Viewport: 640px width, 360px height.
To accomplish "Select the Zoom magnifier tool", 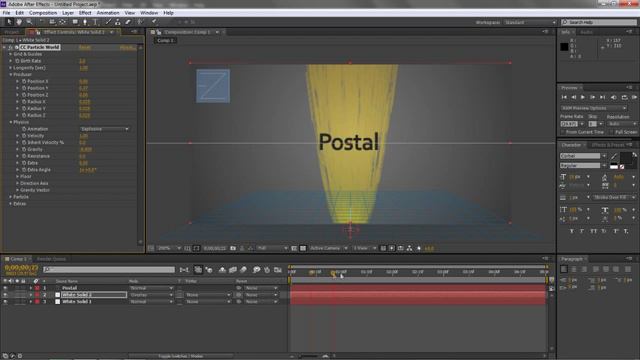I will coord(29,22).
